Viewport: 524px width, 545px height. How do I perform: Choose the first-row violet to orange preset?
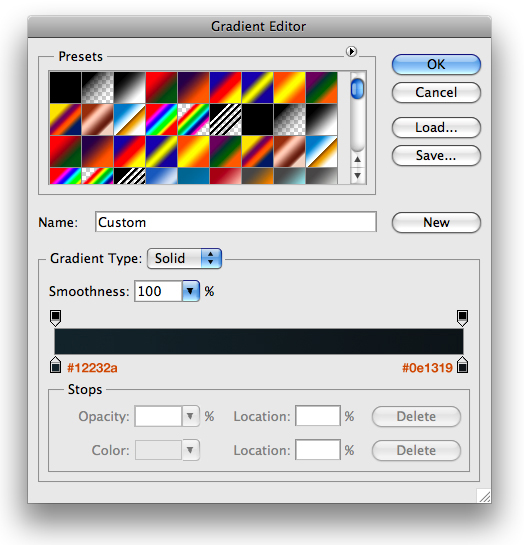(193, 88)
